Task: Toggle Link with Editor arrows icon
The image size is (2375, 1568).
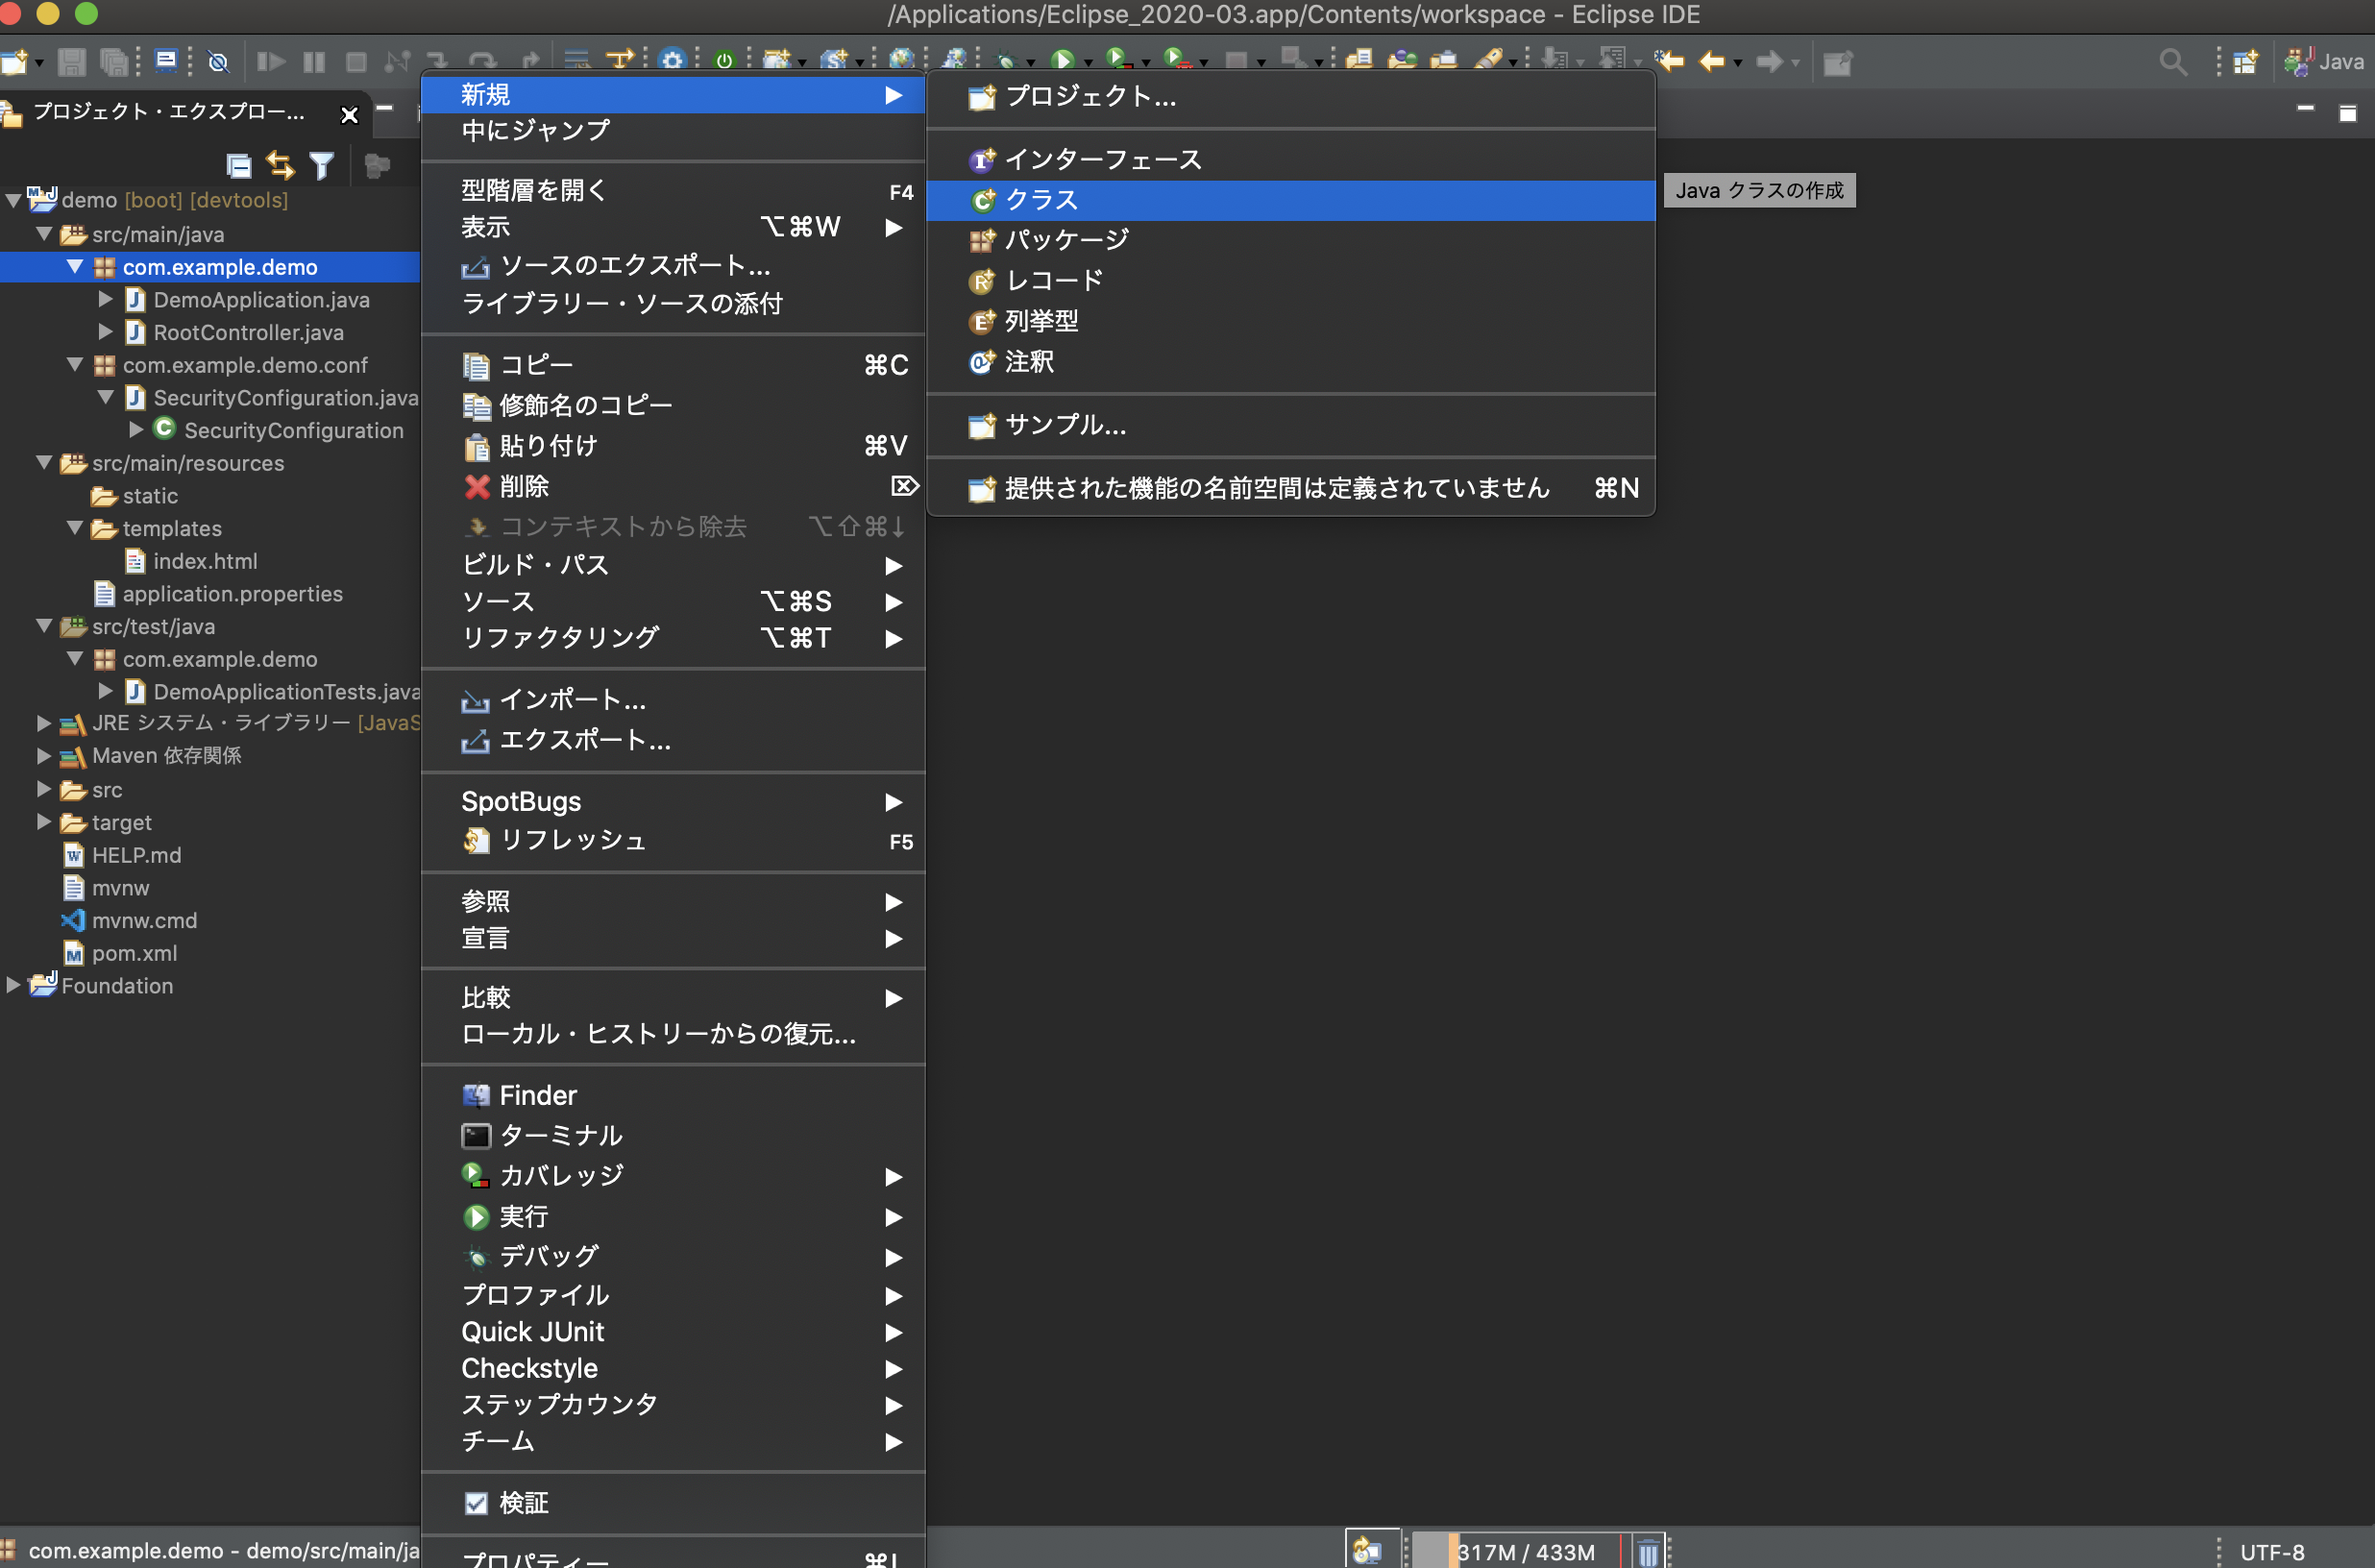Action: point(280,165)
